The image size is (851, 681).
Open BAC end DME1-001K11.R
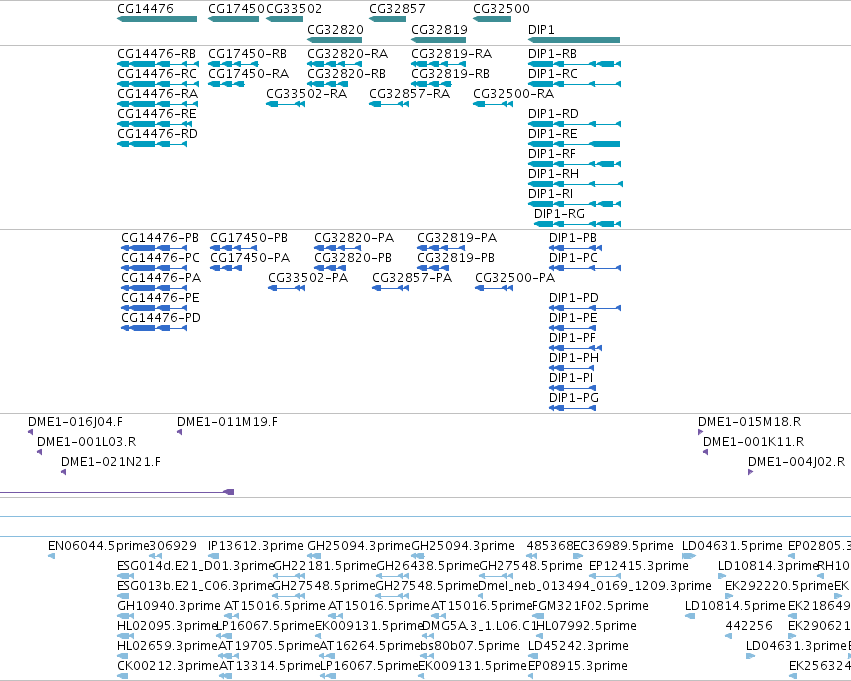point(754,442)
